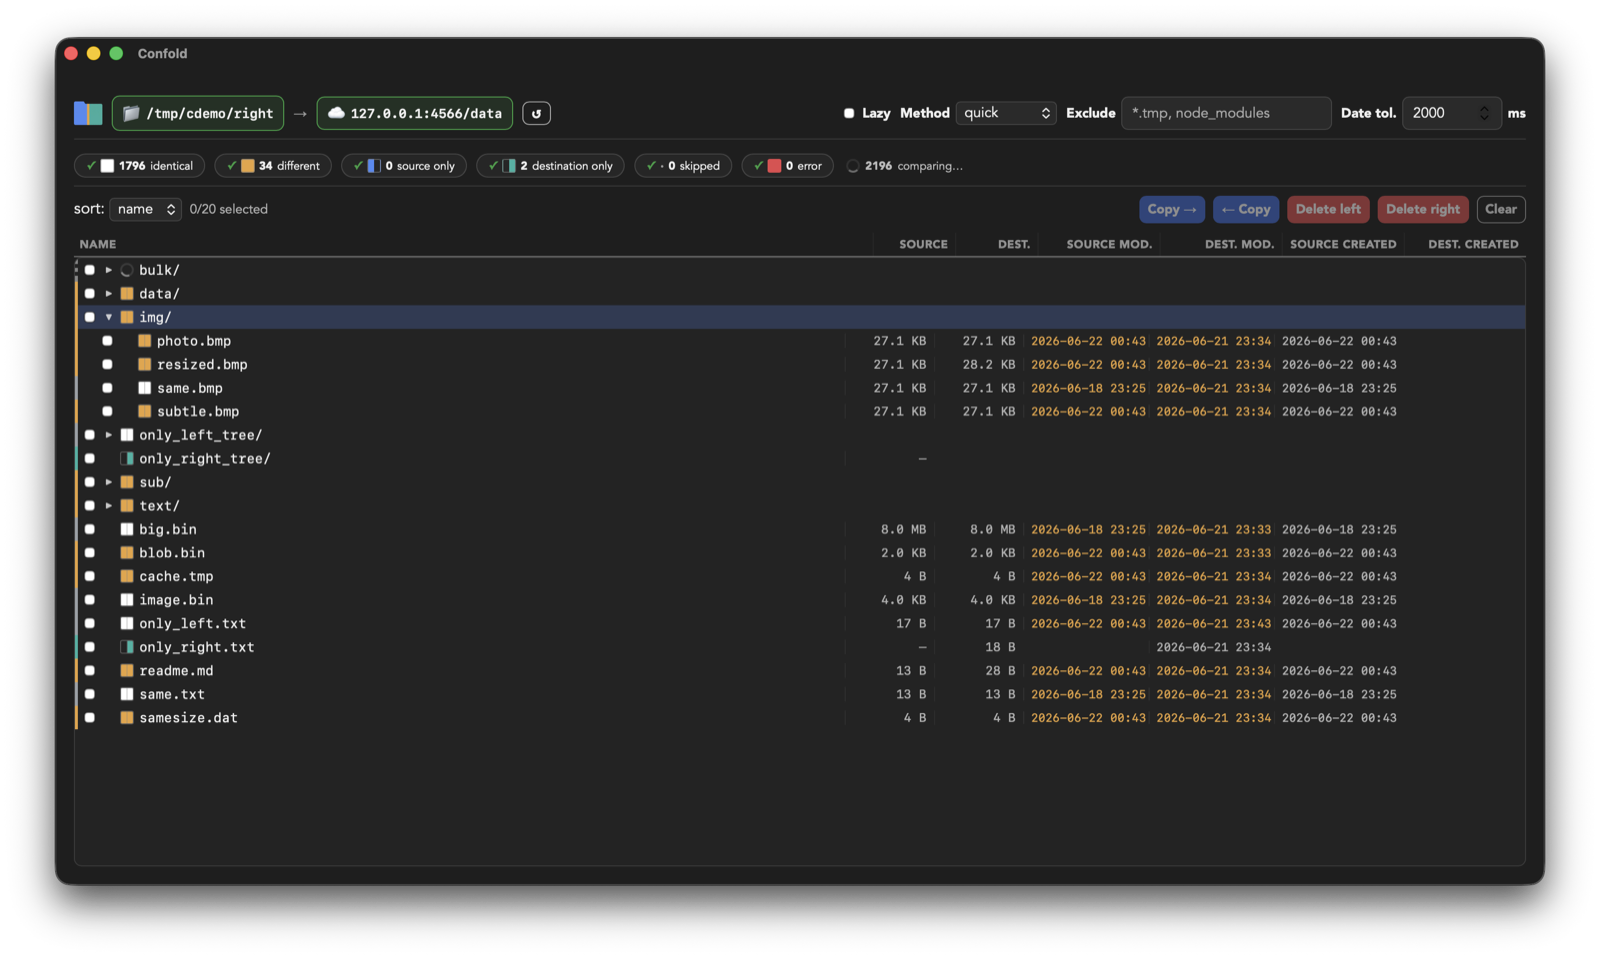Click the DEST. CREATED column header
The image size is (1600, 958).
(1473, 244)
